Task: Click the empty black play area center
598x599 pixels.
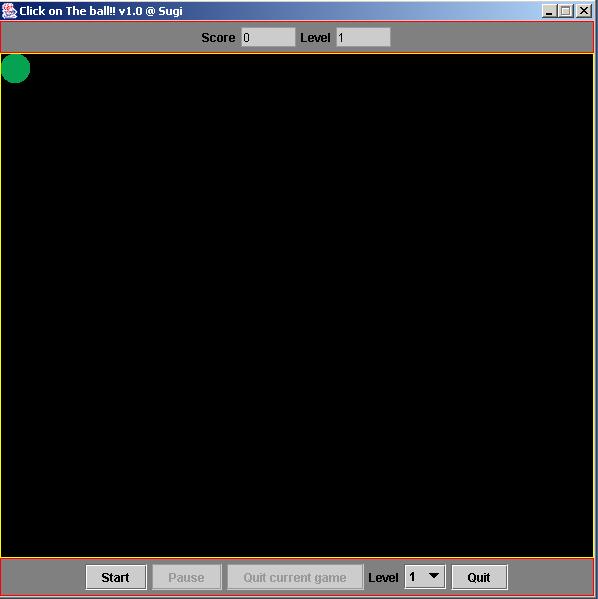Action: (x=297, y=306)
